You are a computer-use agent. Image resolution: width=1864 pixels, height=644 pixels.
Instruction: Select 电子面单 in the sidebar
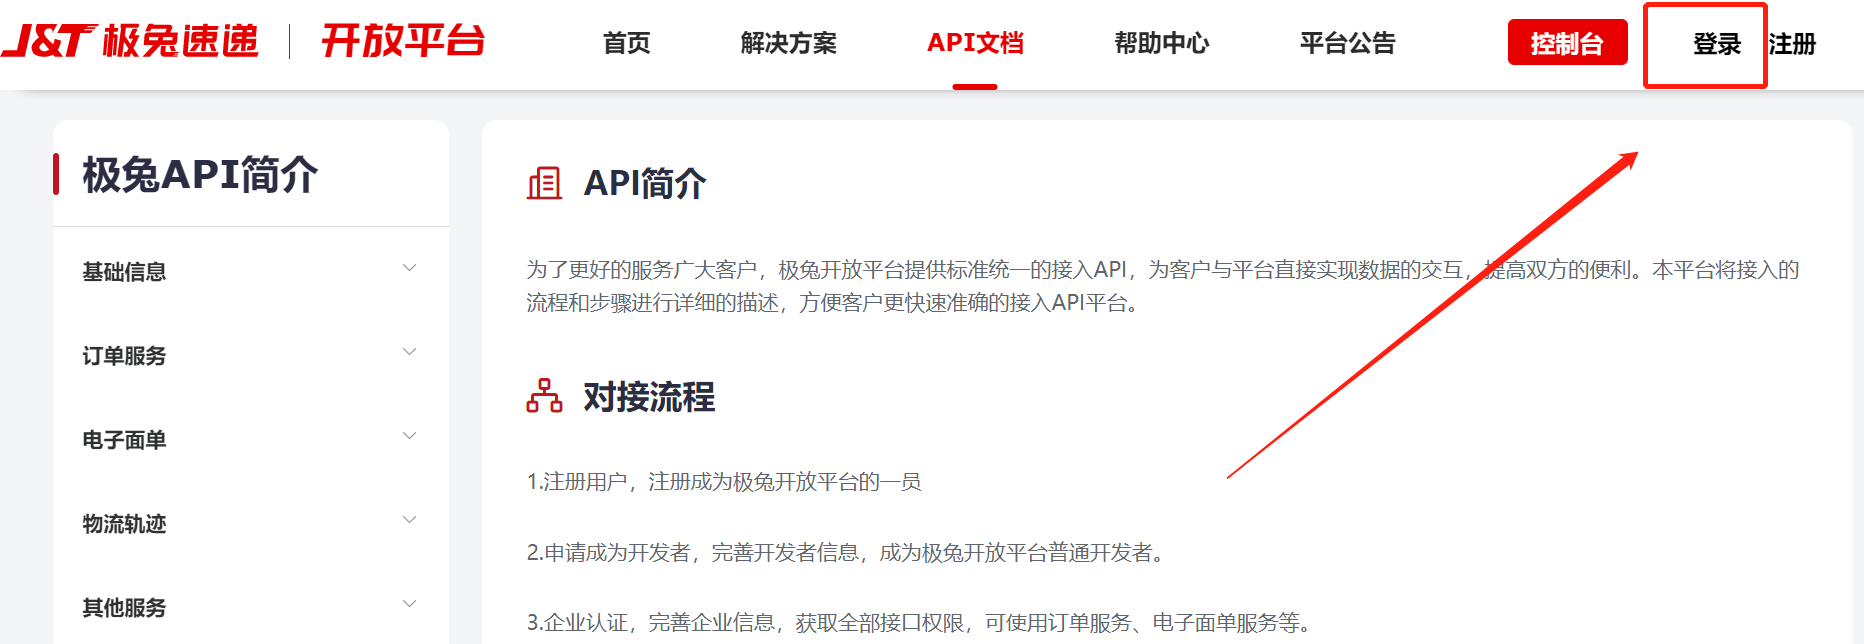tap(124, 440)
